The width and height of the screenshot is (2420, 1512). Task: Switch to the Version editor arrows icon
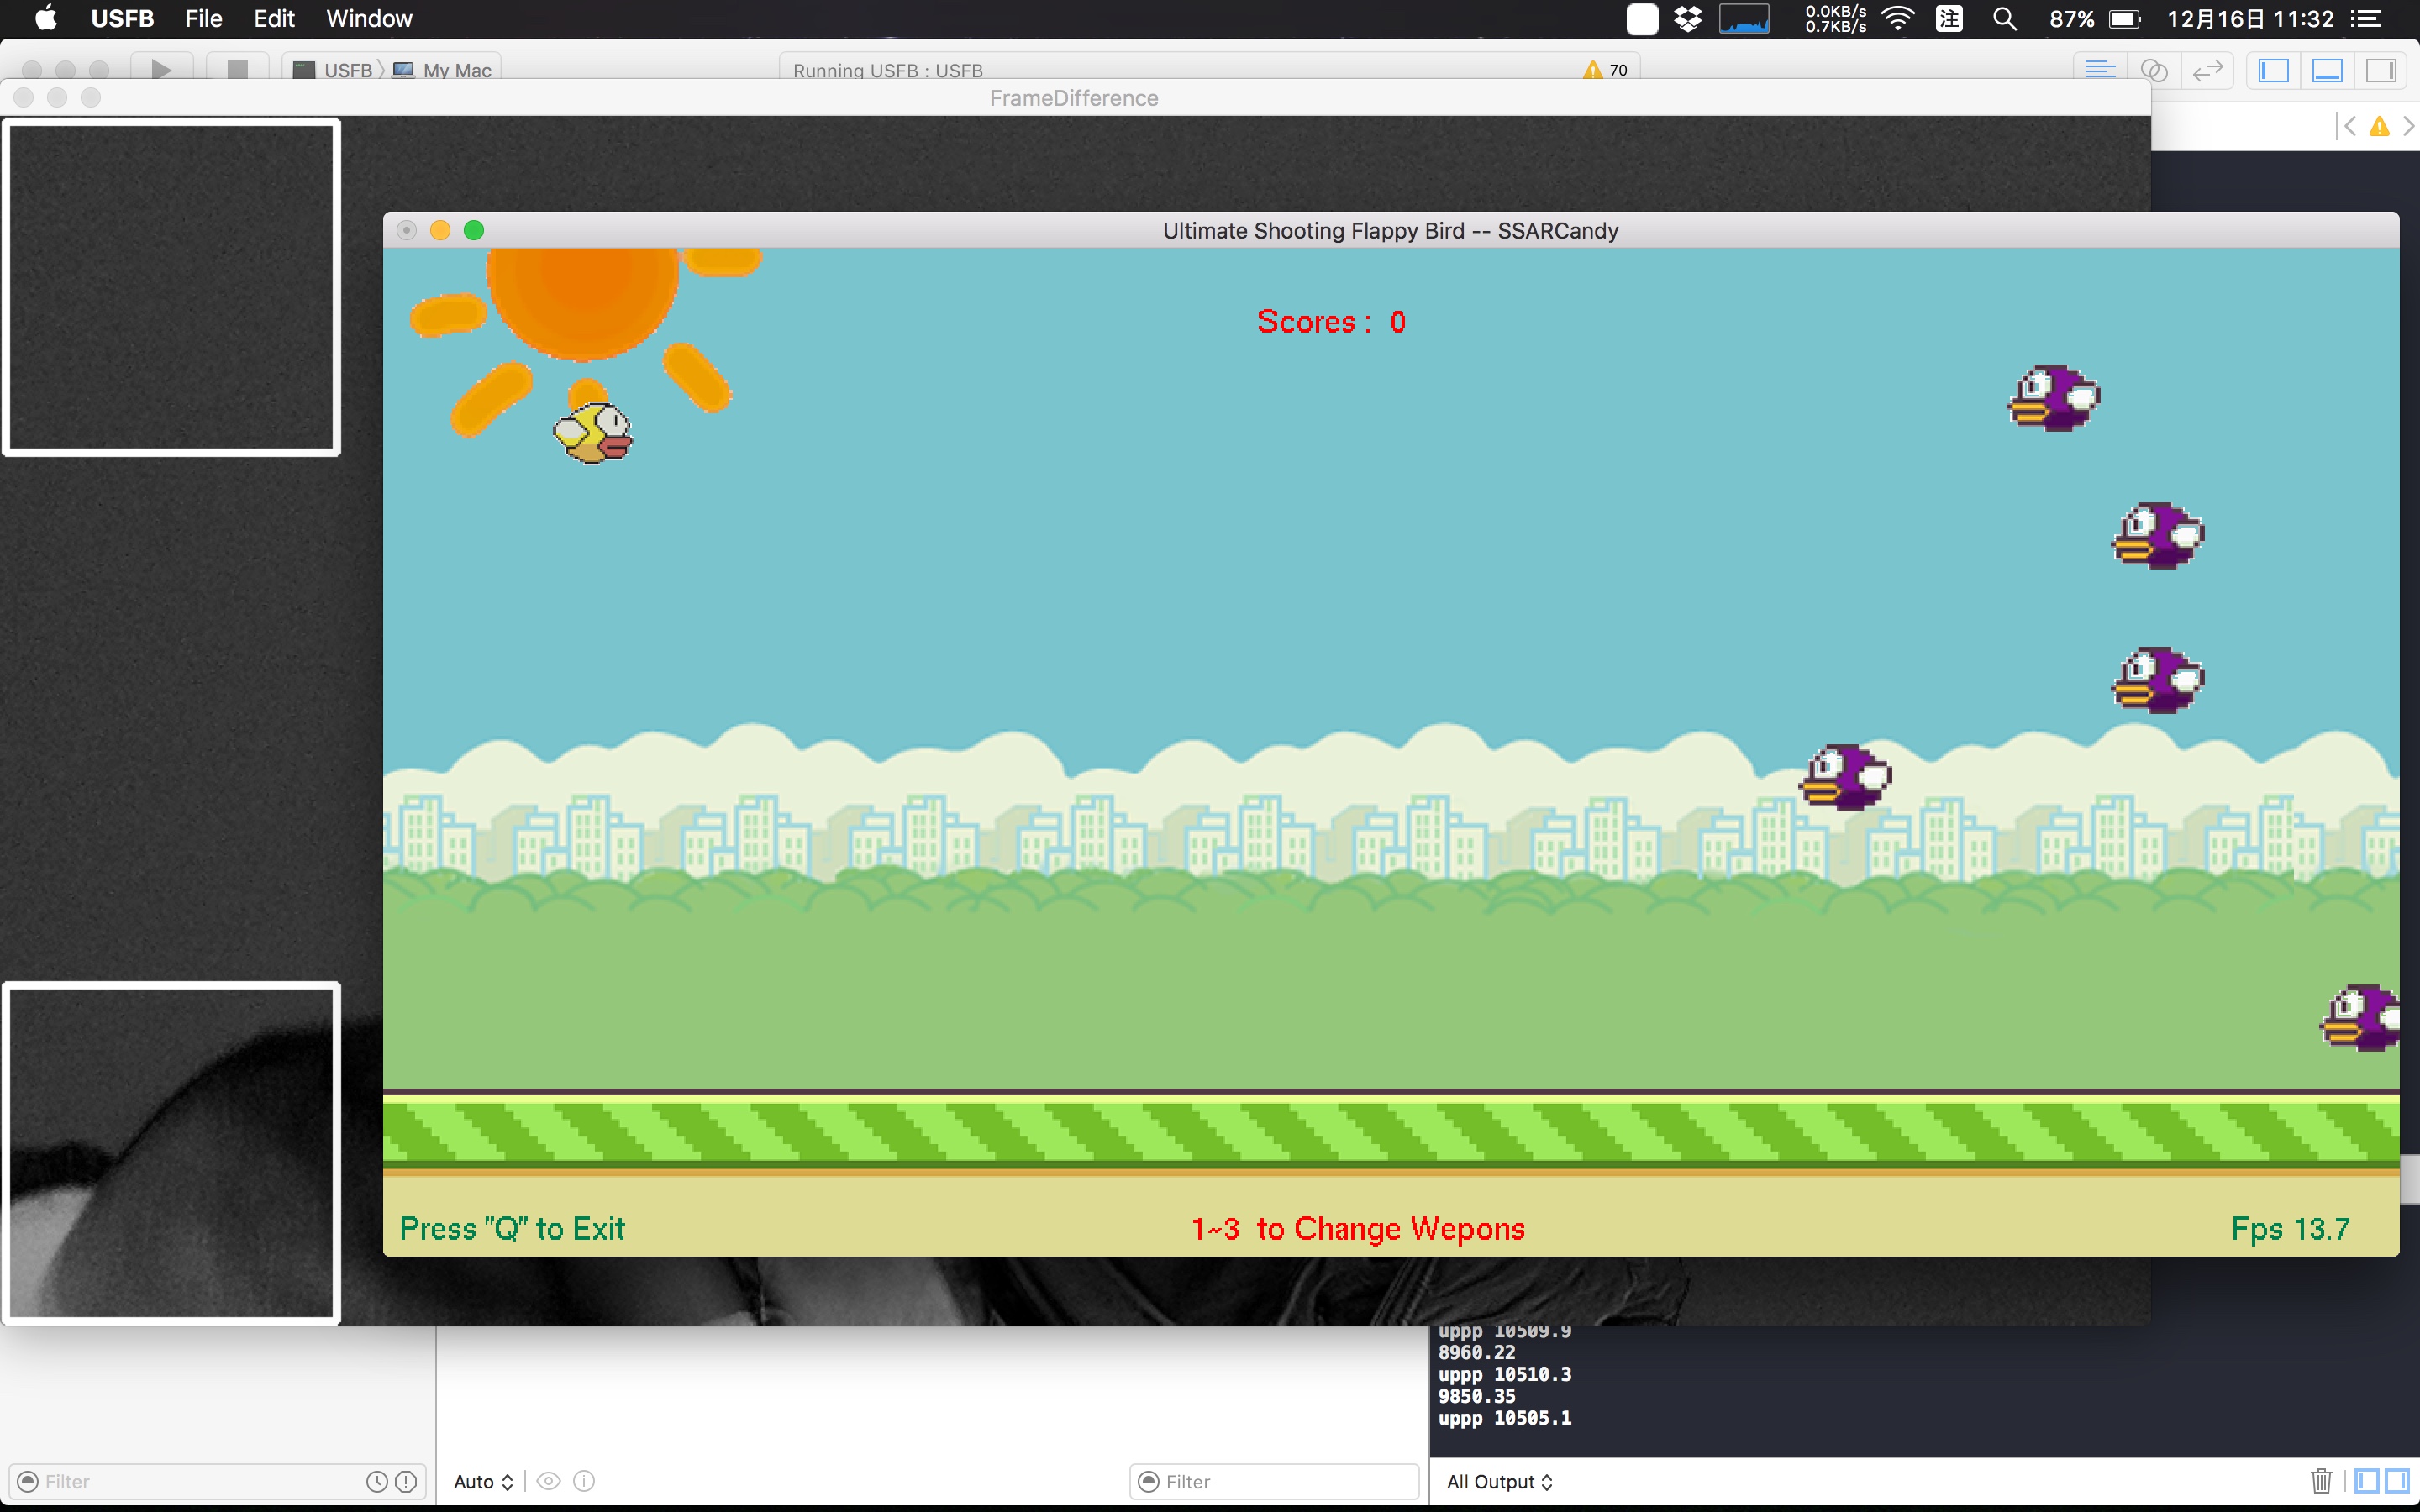(x=2207, y=70)
